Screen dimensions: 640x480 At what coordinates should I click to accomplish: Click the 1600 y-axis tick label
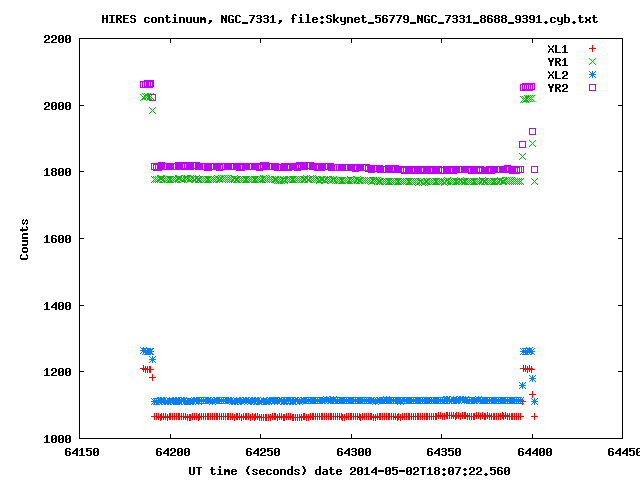[57, 239]
